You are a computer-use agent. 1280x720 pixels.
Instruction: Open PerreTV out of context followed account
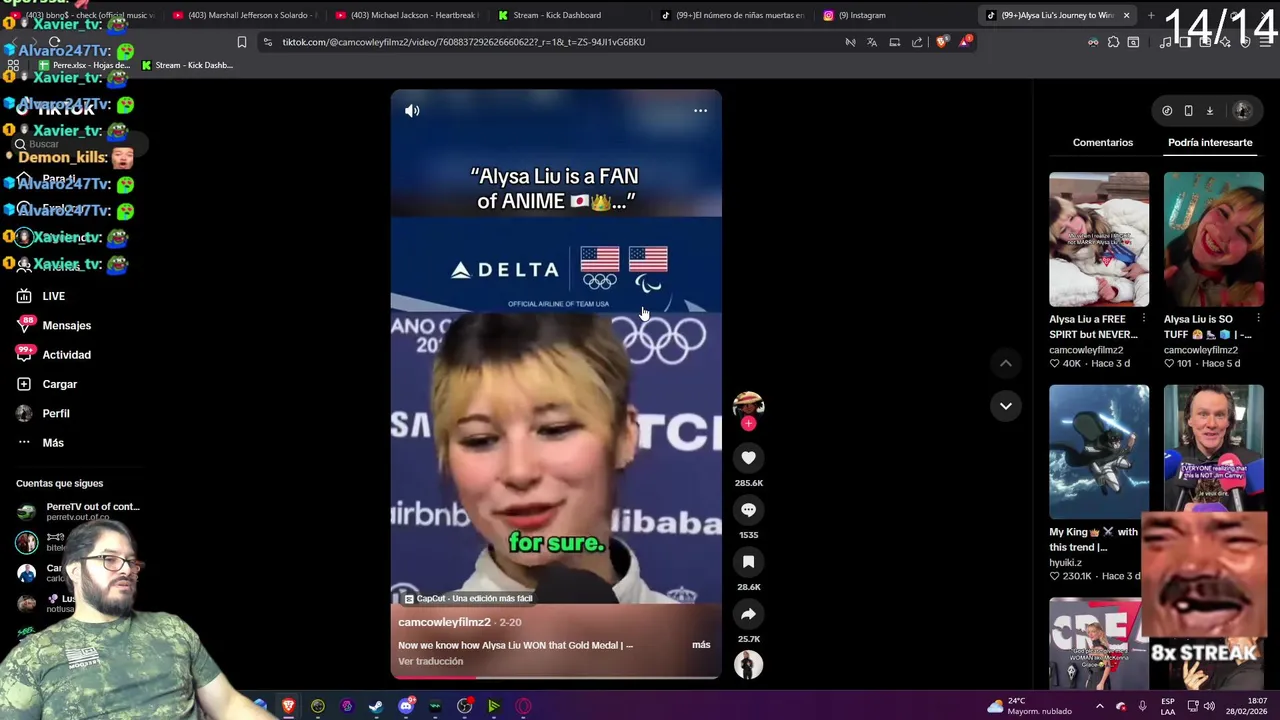pyautogui.click(x=80, y=511)
